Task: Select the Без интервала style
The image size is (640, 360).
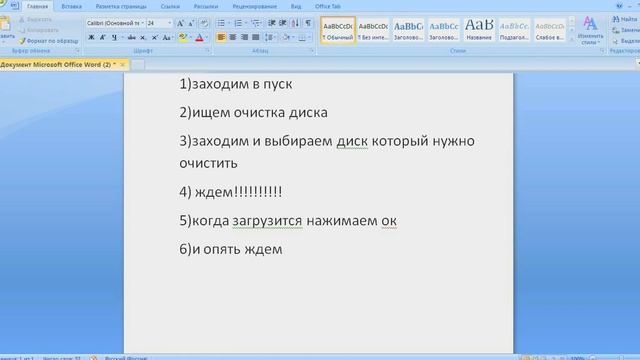Action: coord(373,30)
